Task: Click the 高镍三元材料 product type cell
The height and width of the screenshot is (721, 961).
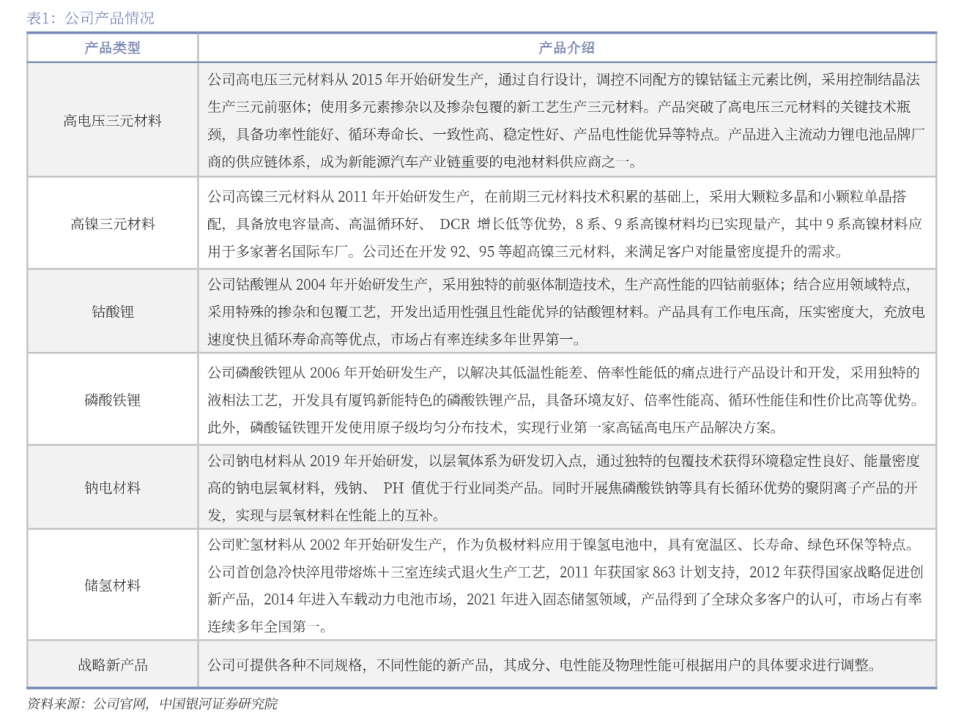Action: tap(112, 223)
